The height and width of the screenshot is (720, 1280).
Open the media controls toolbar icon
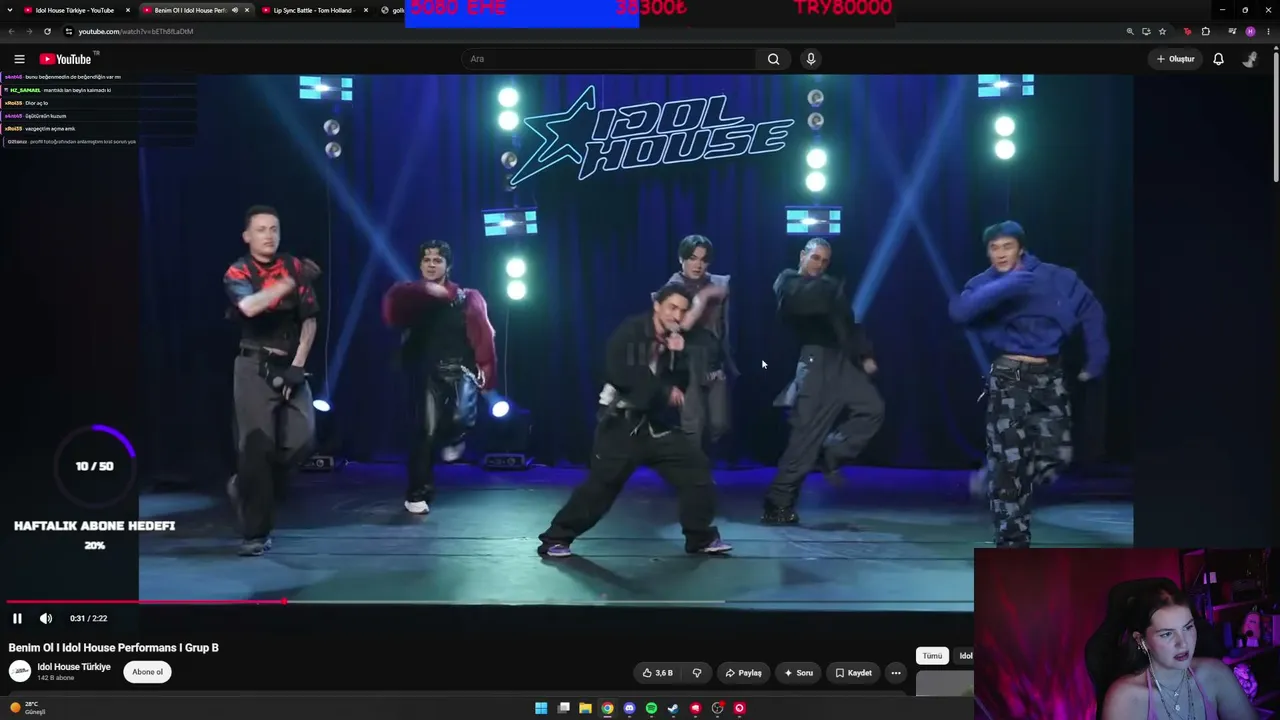tap(1232, 31)
